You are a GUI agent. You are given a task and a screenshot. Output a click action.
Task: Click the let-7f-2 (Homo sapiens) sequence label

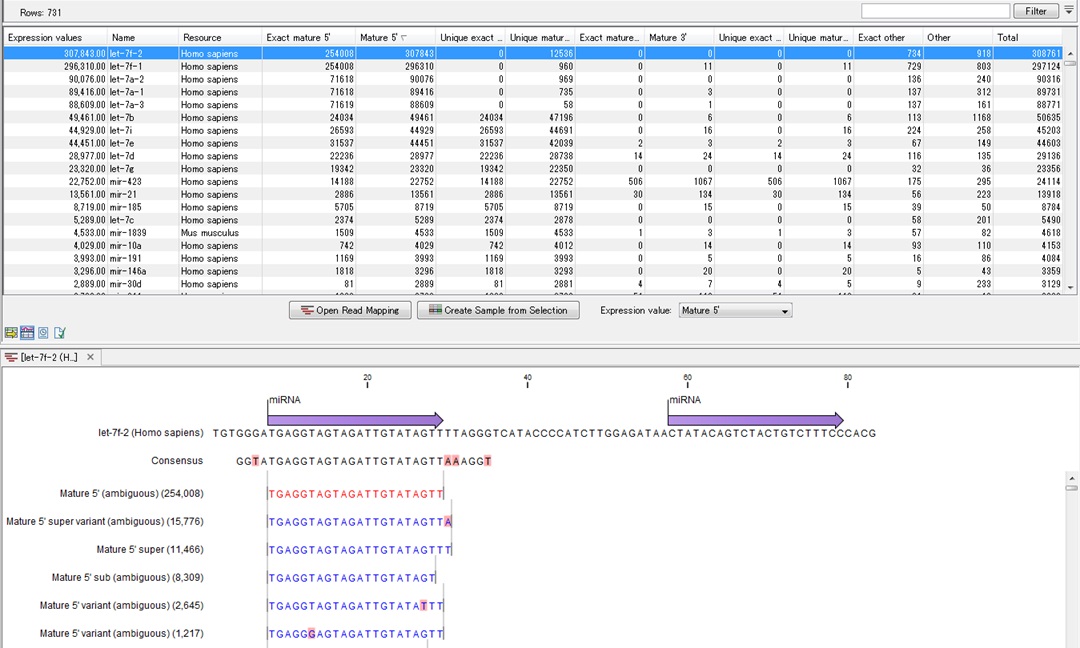[x=151, y=433]
